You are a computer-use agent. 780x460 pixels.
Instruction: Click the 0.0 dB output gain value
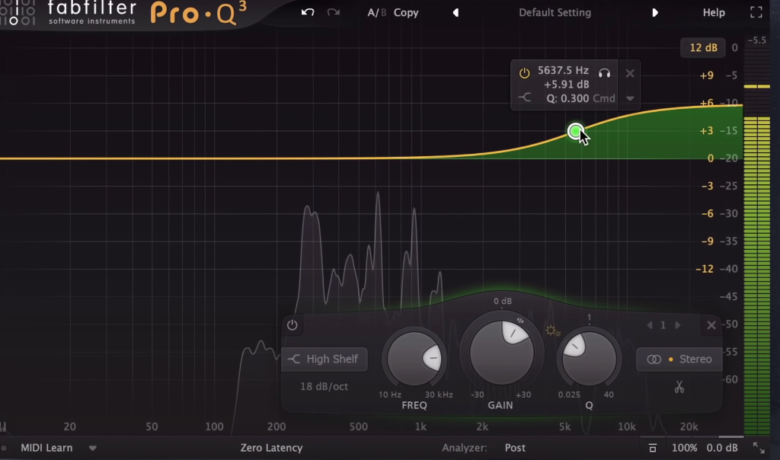pos(722,448)
